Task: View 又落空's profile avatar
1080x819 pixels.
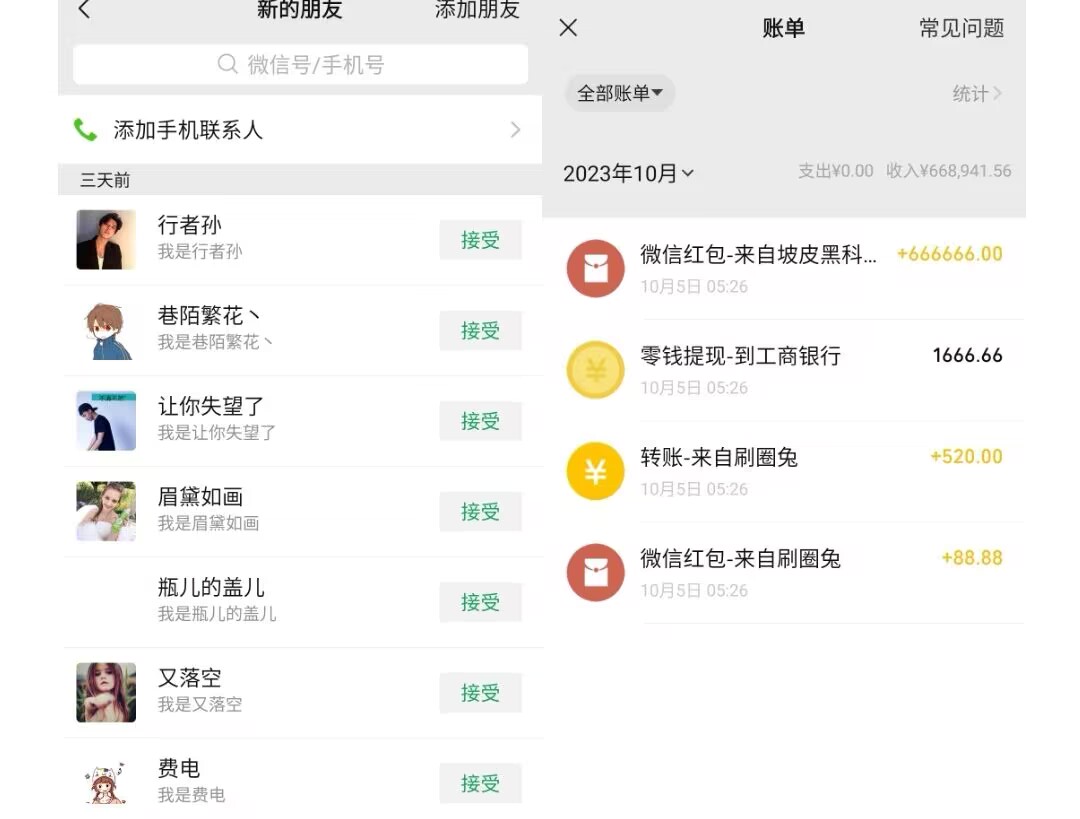Action: click(x=105, y=692)
